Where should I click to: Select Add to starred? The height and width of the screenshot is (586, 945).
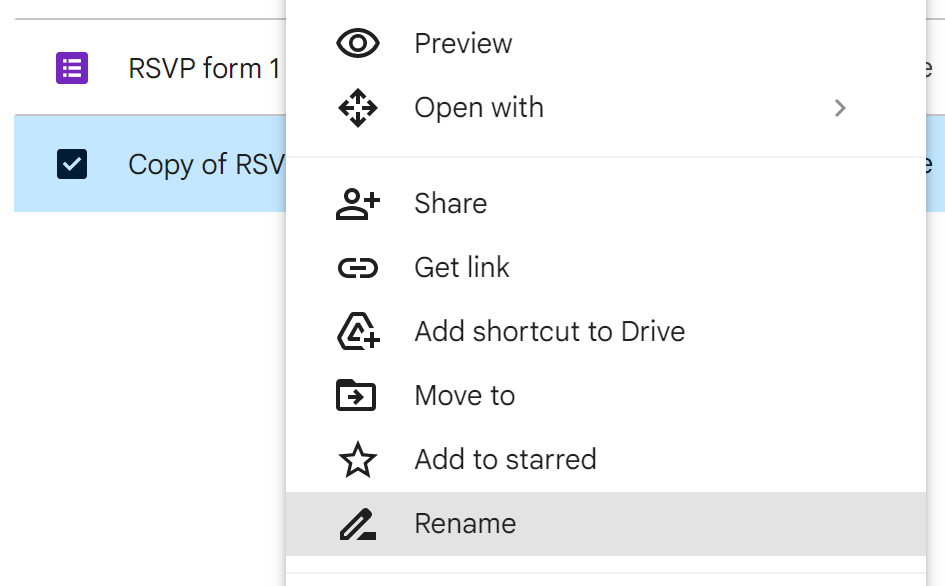505,460
